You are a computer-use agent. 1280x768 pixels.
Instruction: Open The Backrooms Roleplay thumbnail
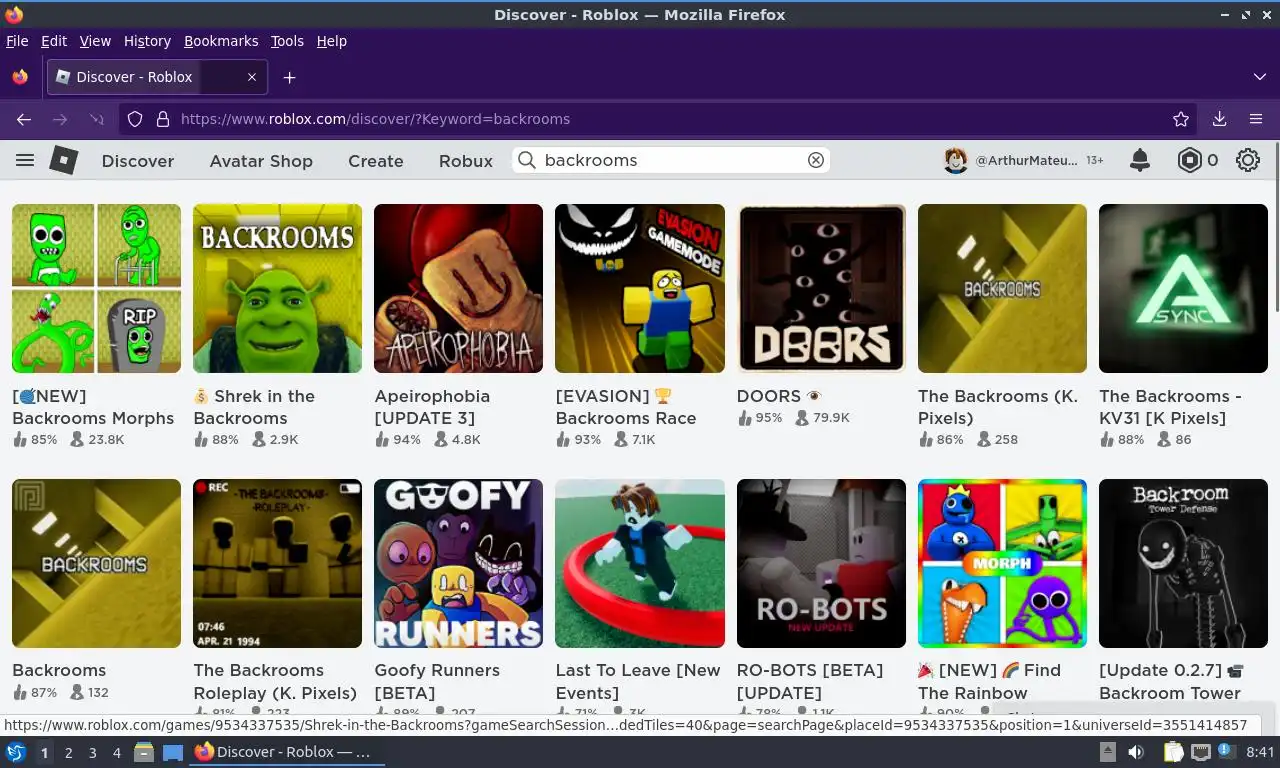pyautogui.click(x=277, y=563)
